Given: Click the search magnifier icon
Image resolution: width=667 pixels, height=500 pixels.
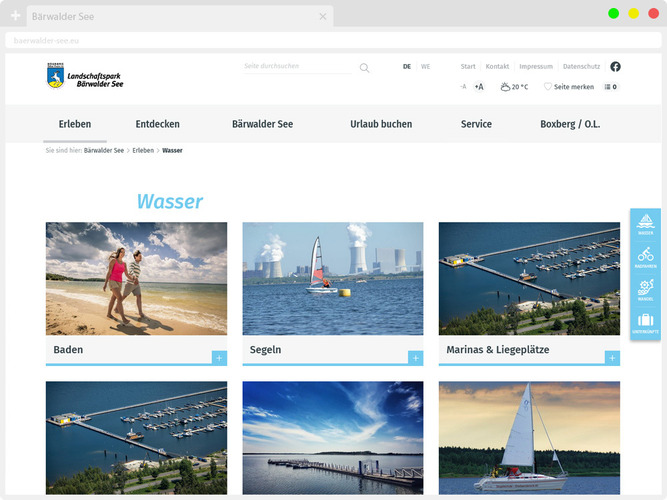Looking at the screenshot, I should (x=365, y=68).
